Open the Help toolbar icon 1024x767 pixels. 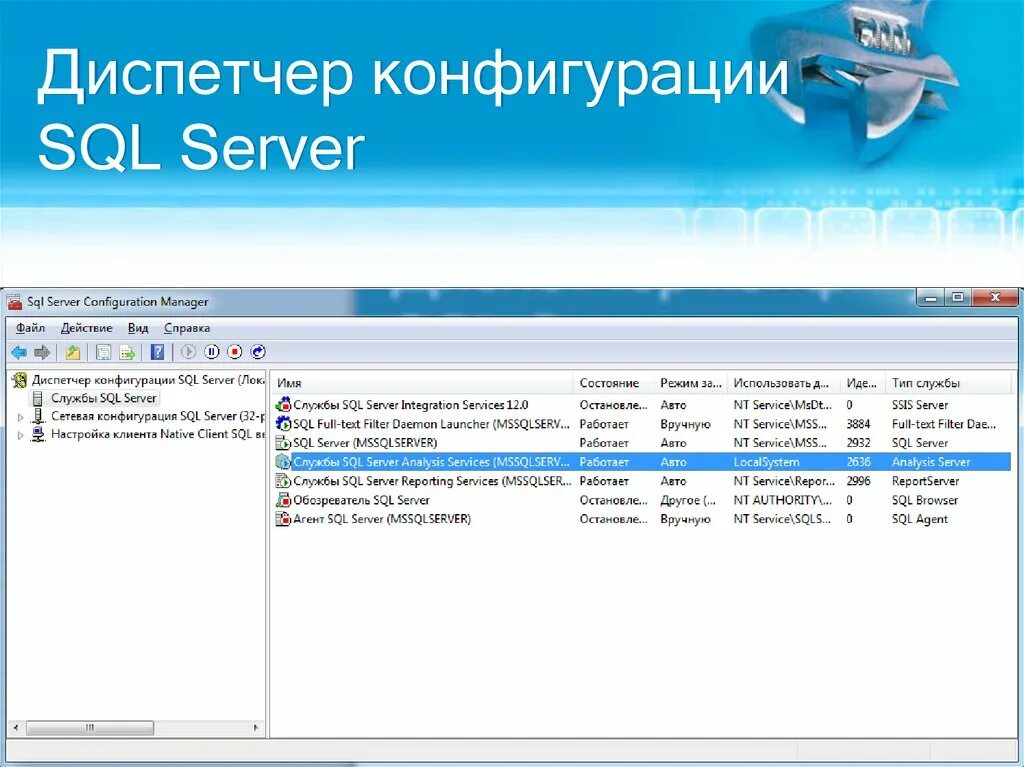[x=157, y=352]
